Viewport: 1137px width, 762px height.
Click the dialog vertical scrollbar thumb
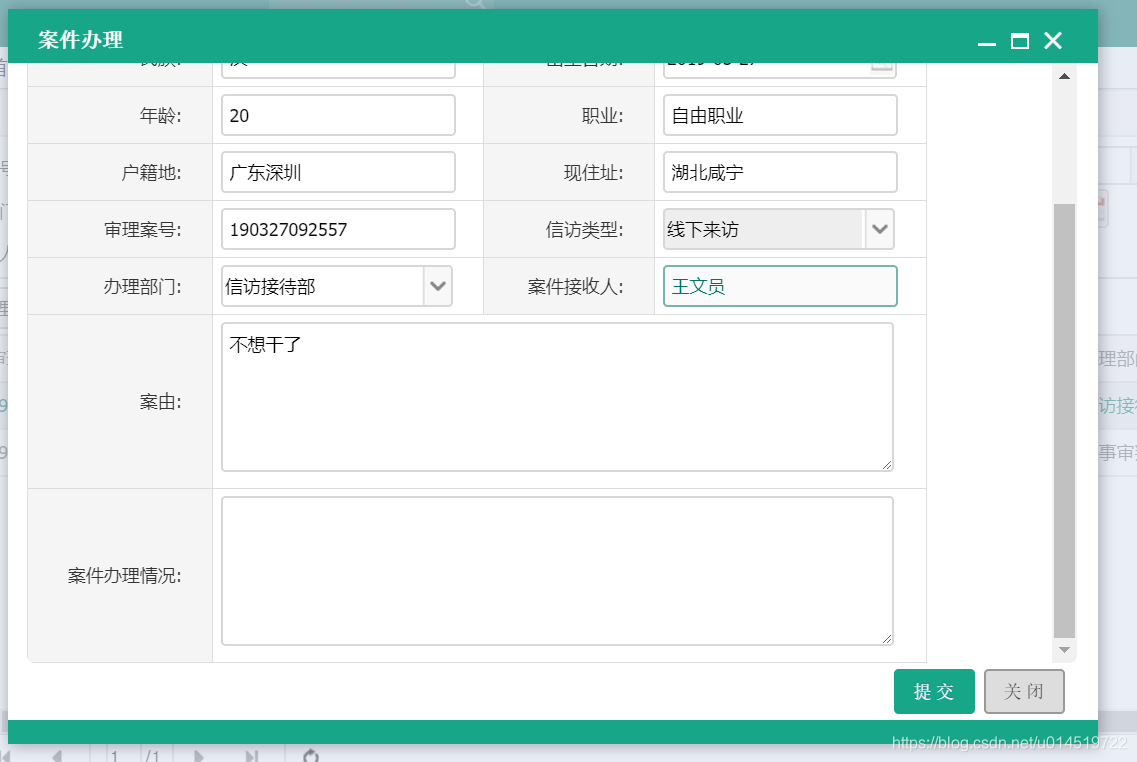click(1064, 421)
